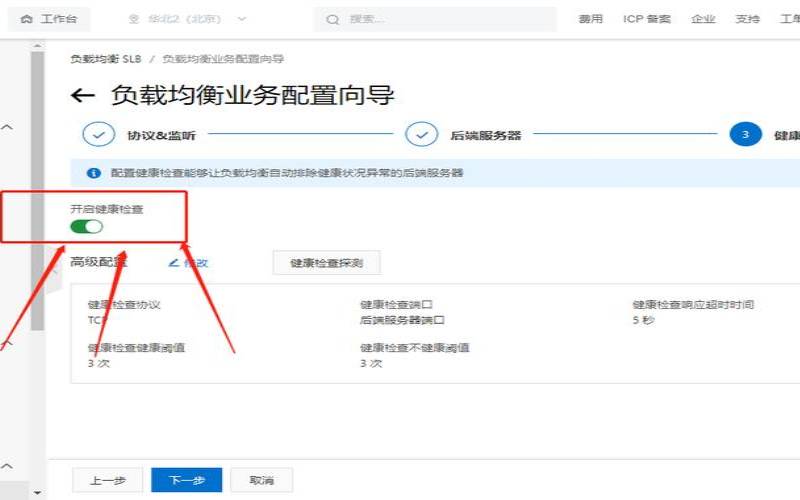Viewport: 800px width, 500px height.
Task: Open the 工作台 home button
Action: coord(49,19)
